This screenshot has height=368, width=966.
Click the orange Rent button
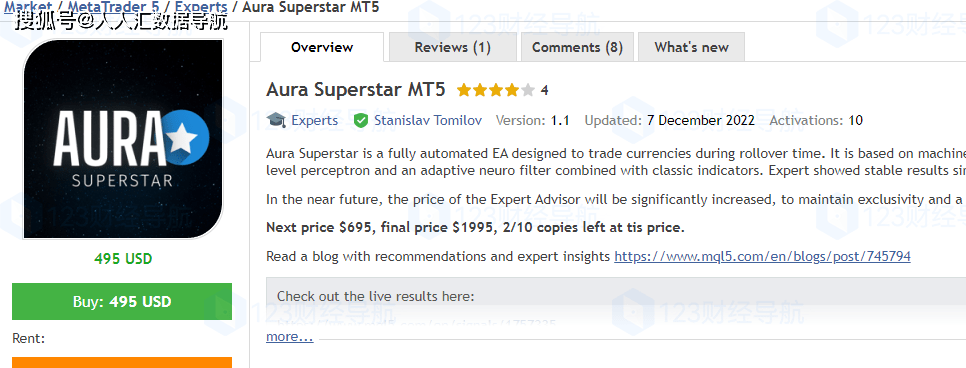[x=122, y=362]
